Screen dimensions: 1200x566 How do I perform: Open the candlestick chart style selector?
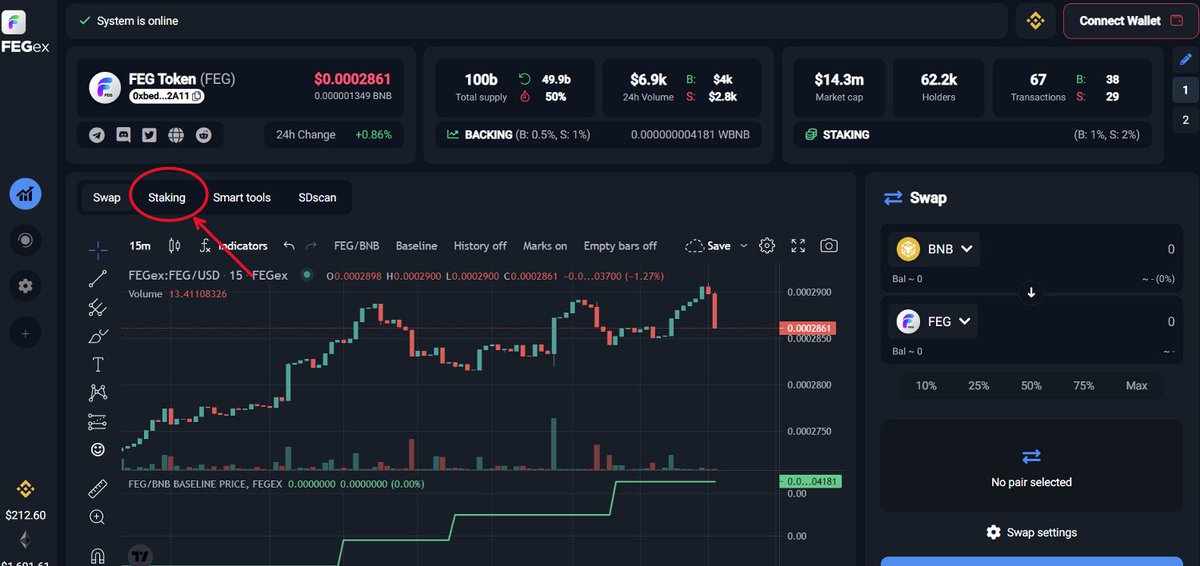click(x=174, y=246)
